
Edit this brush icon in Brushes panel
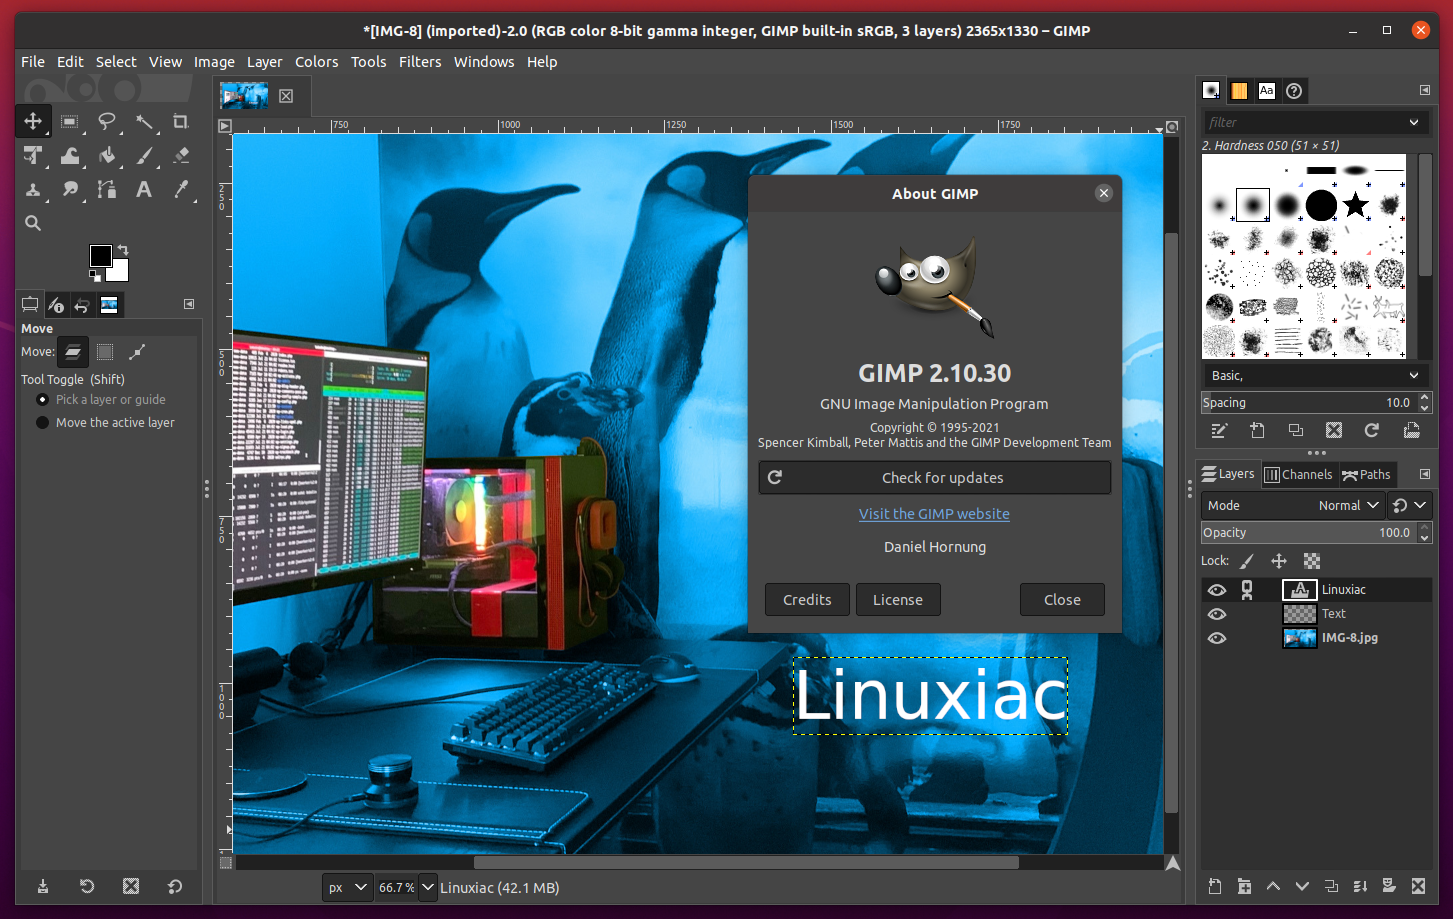[x=1219, y=430]
